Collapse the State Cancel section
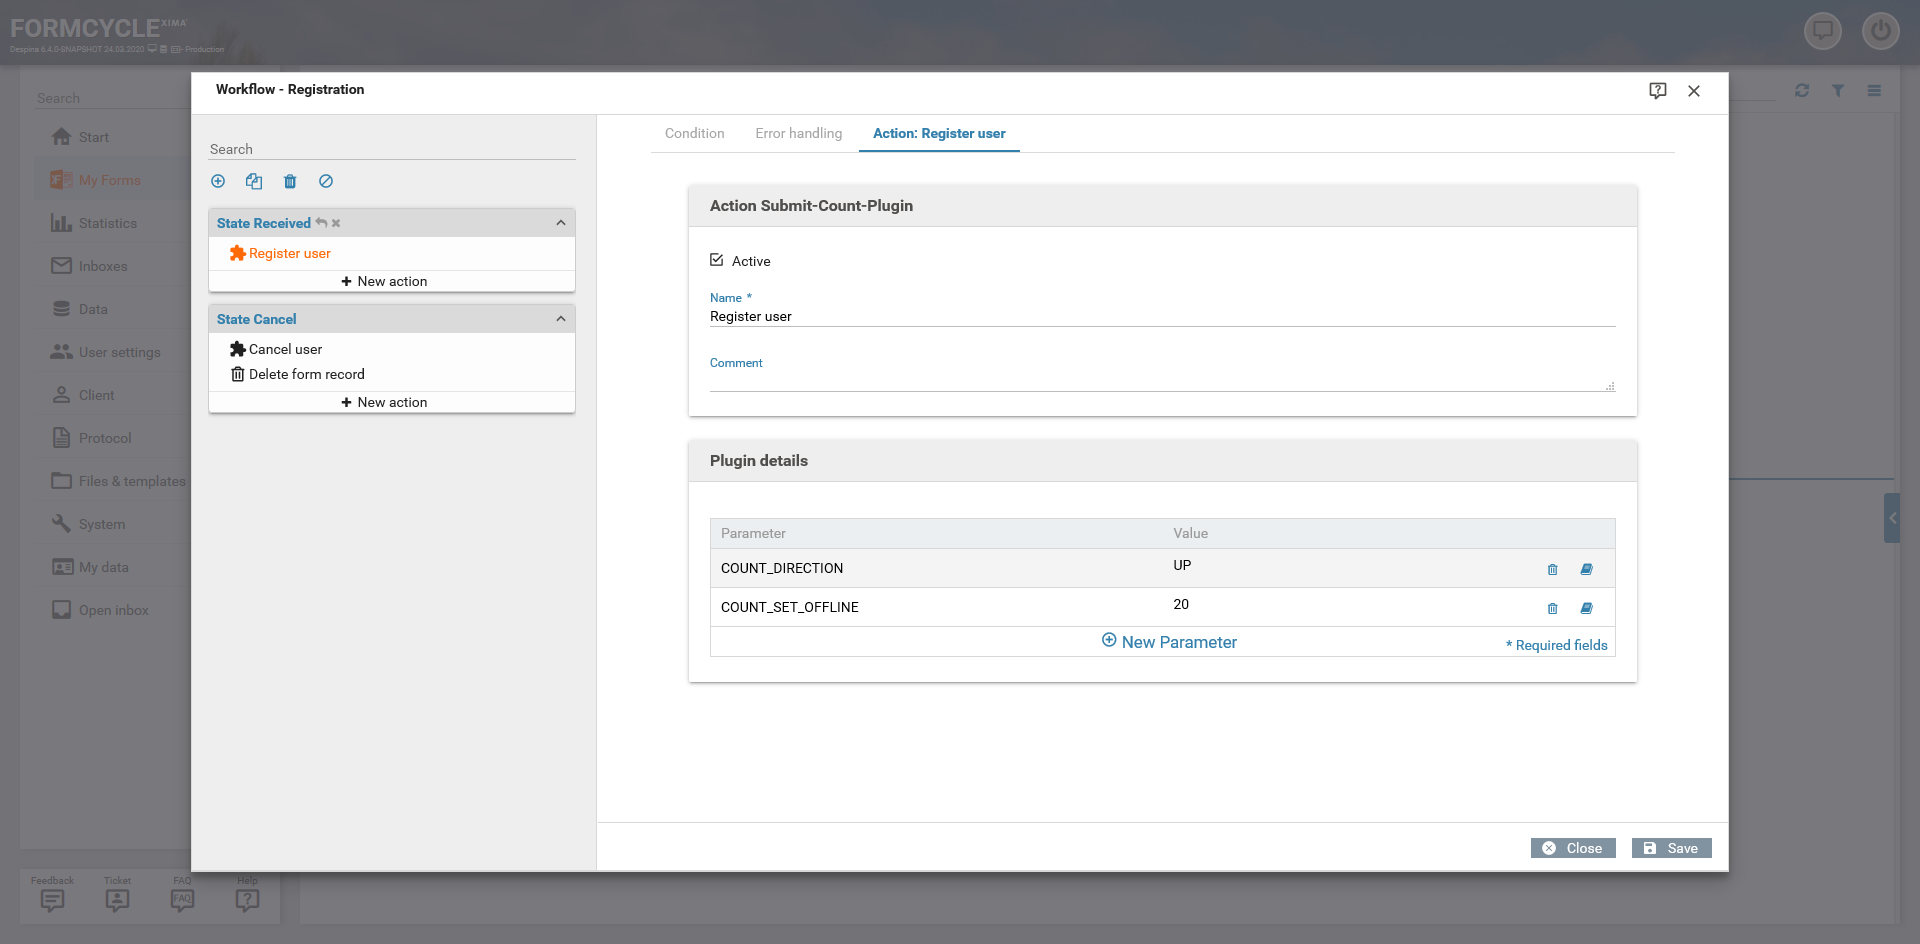Screen dimensions: 1920x944 point(560,319)
